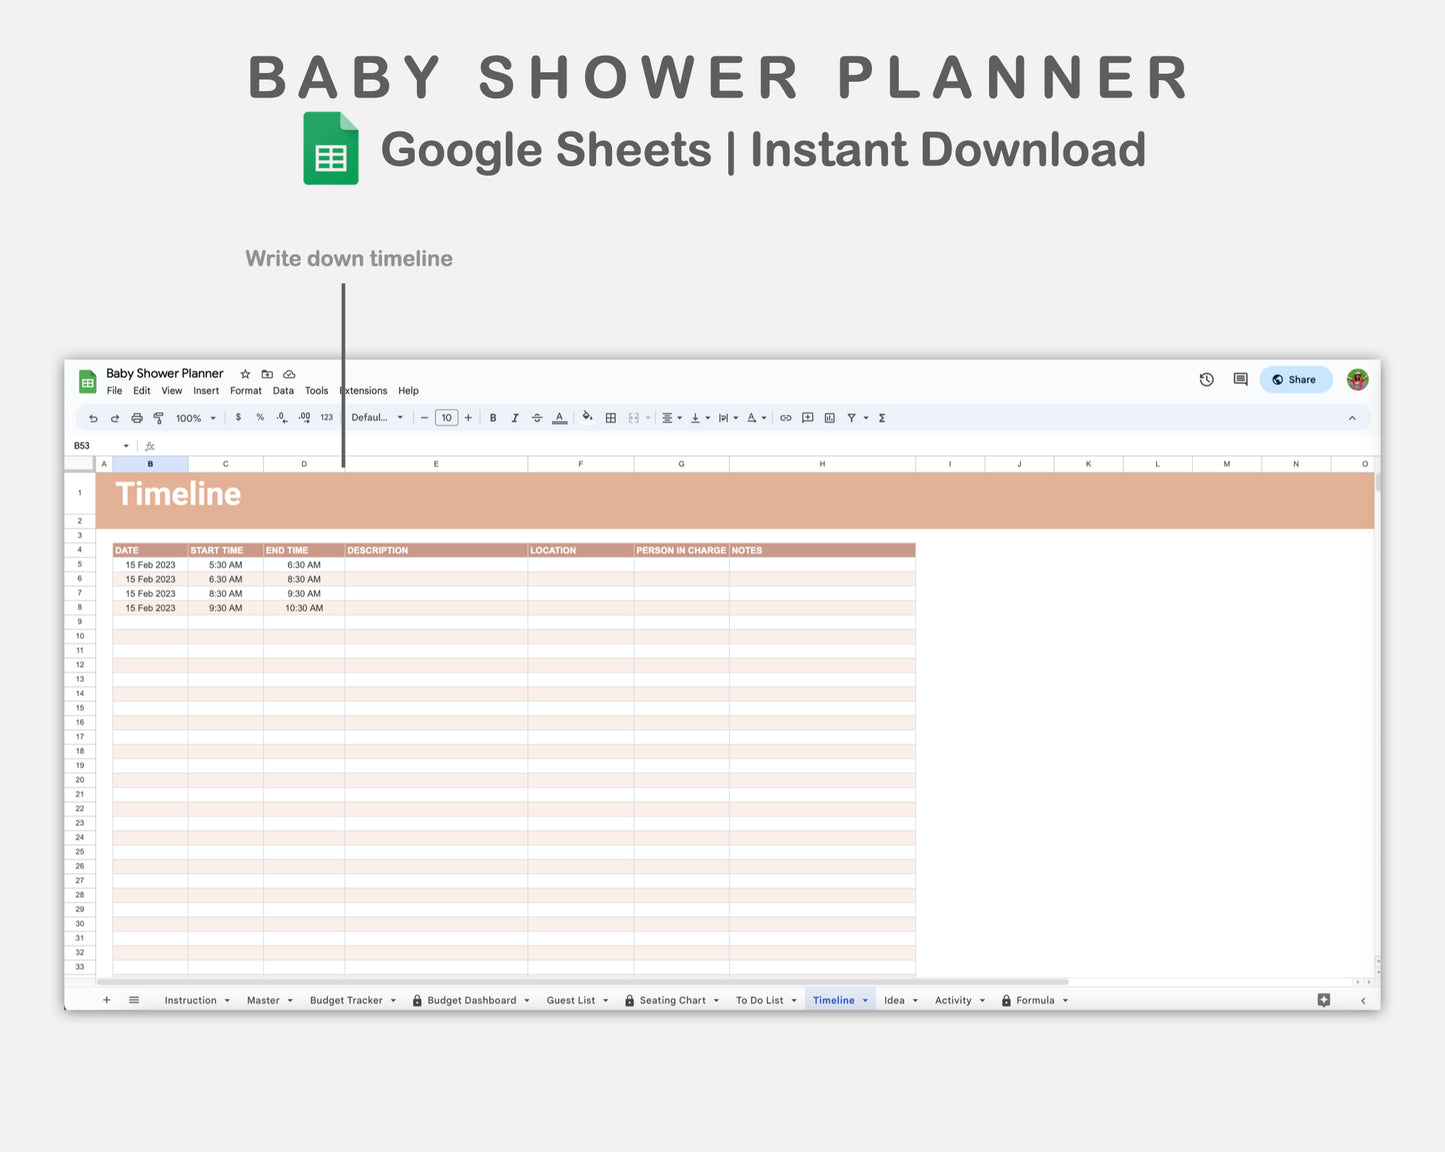The height and width of the screenshot is (1152, 1445).
Task: Open the Format menu
Action: (x=245, y=391)
